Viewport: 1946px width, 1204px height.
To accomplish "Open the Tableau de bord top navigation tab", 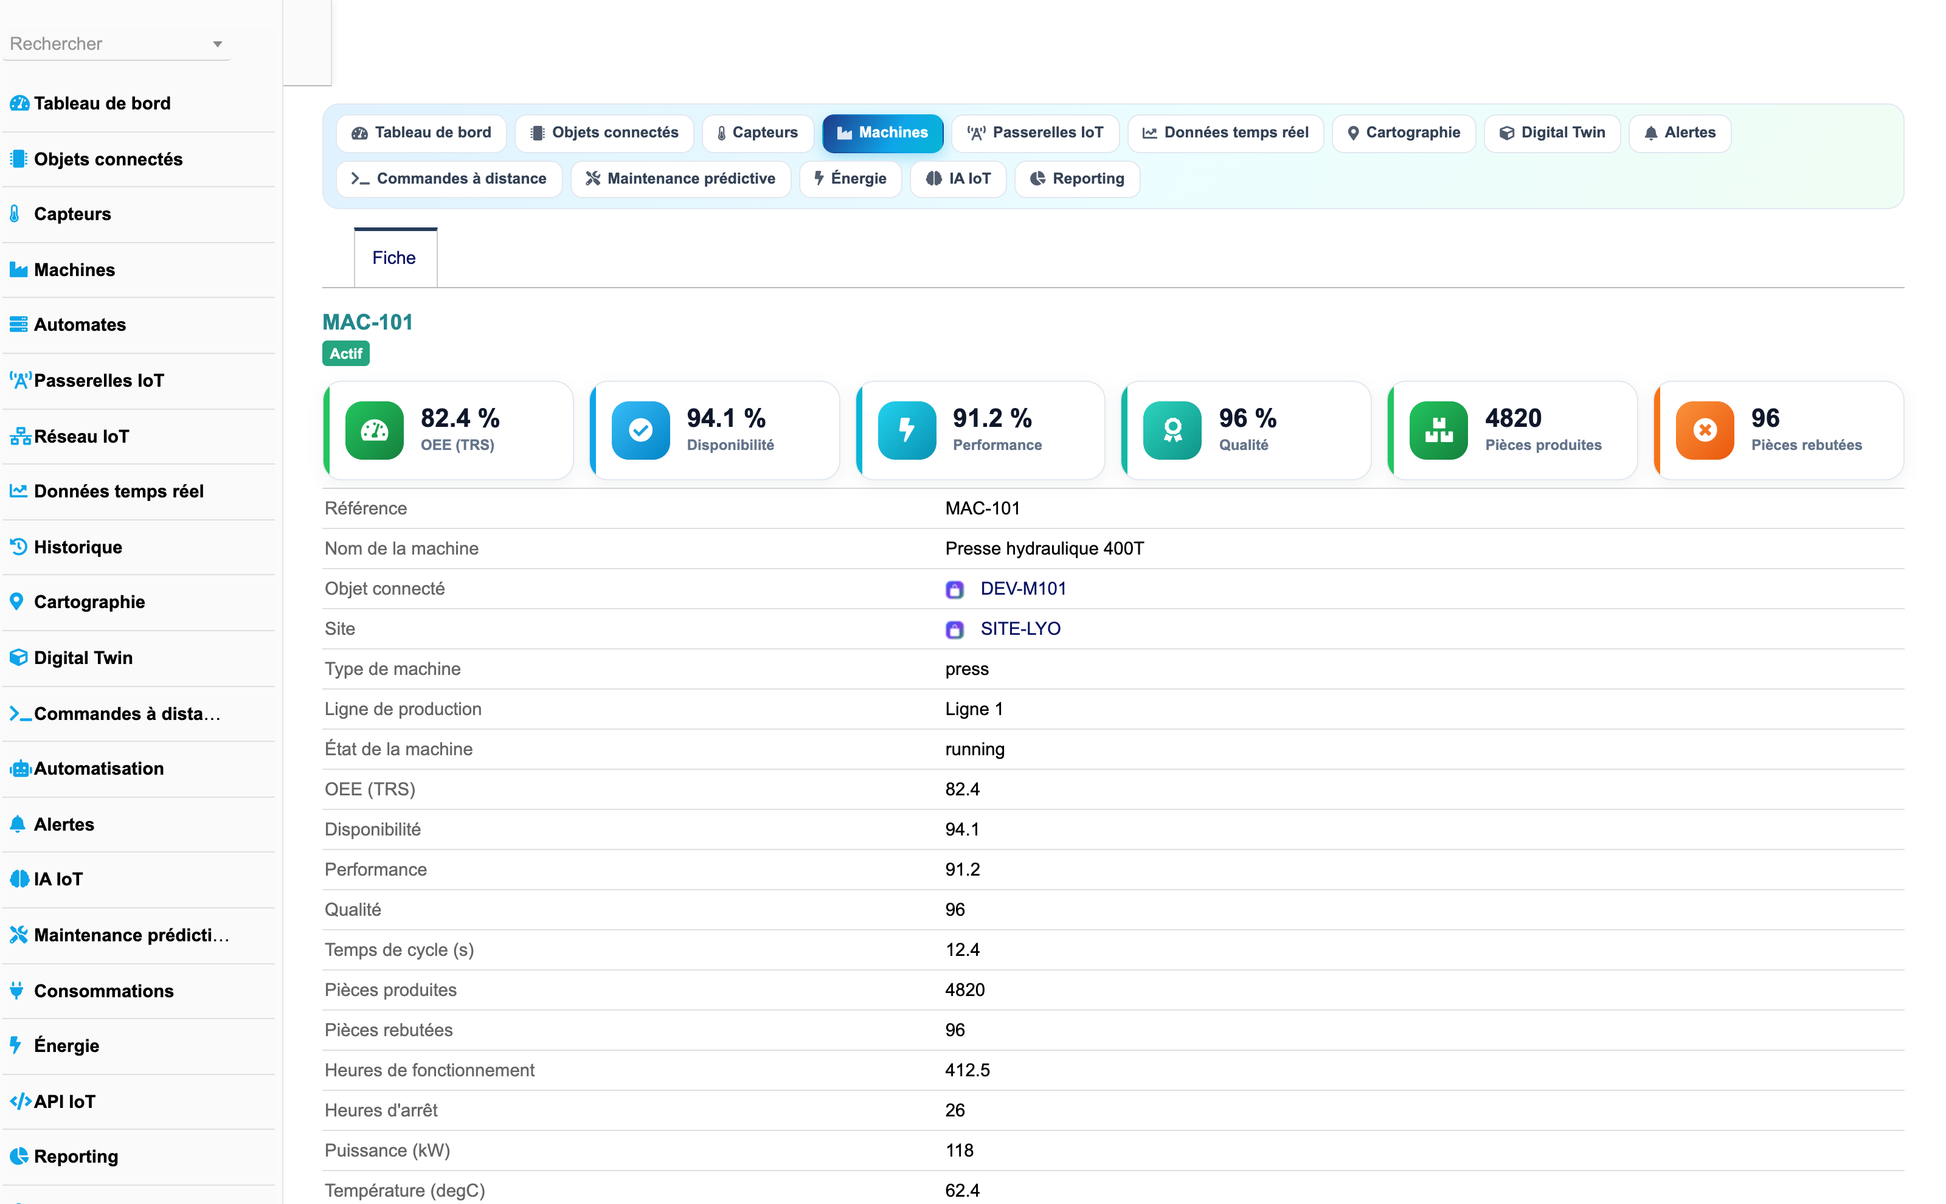I will click(x=422, y=133).
